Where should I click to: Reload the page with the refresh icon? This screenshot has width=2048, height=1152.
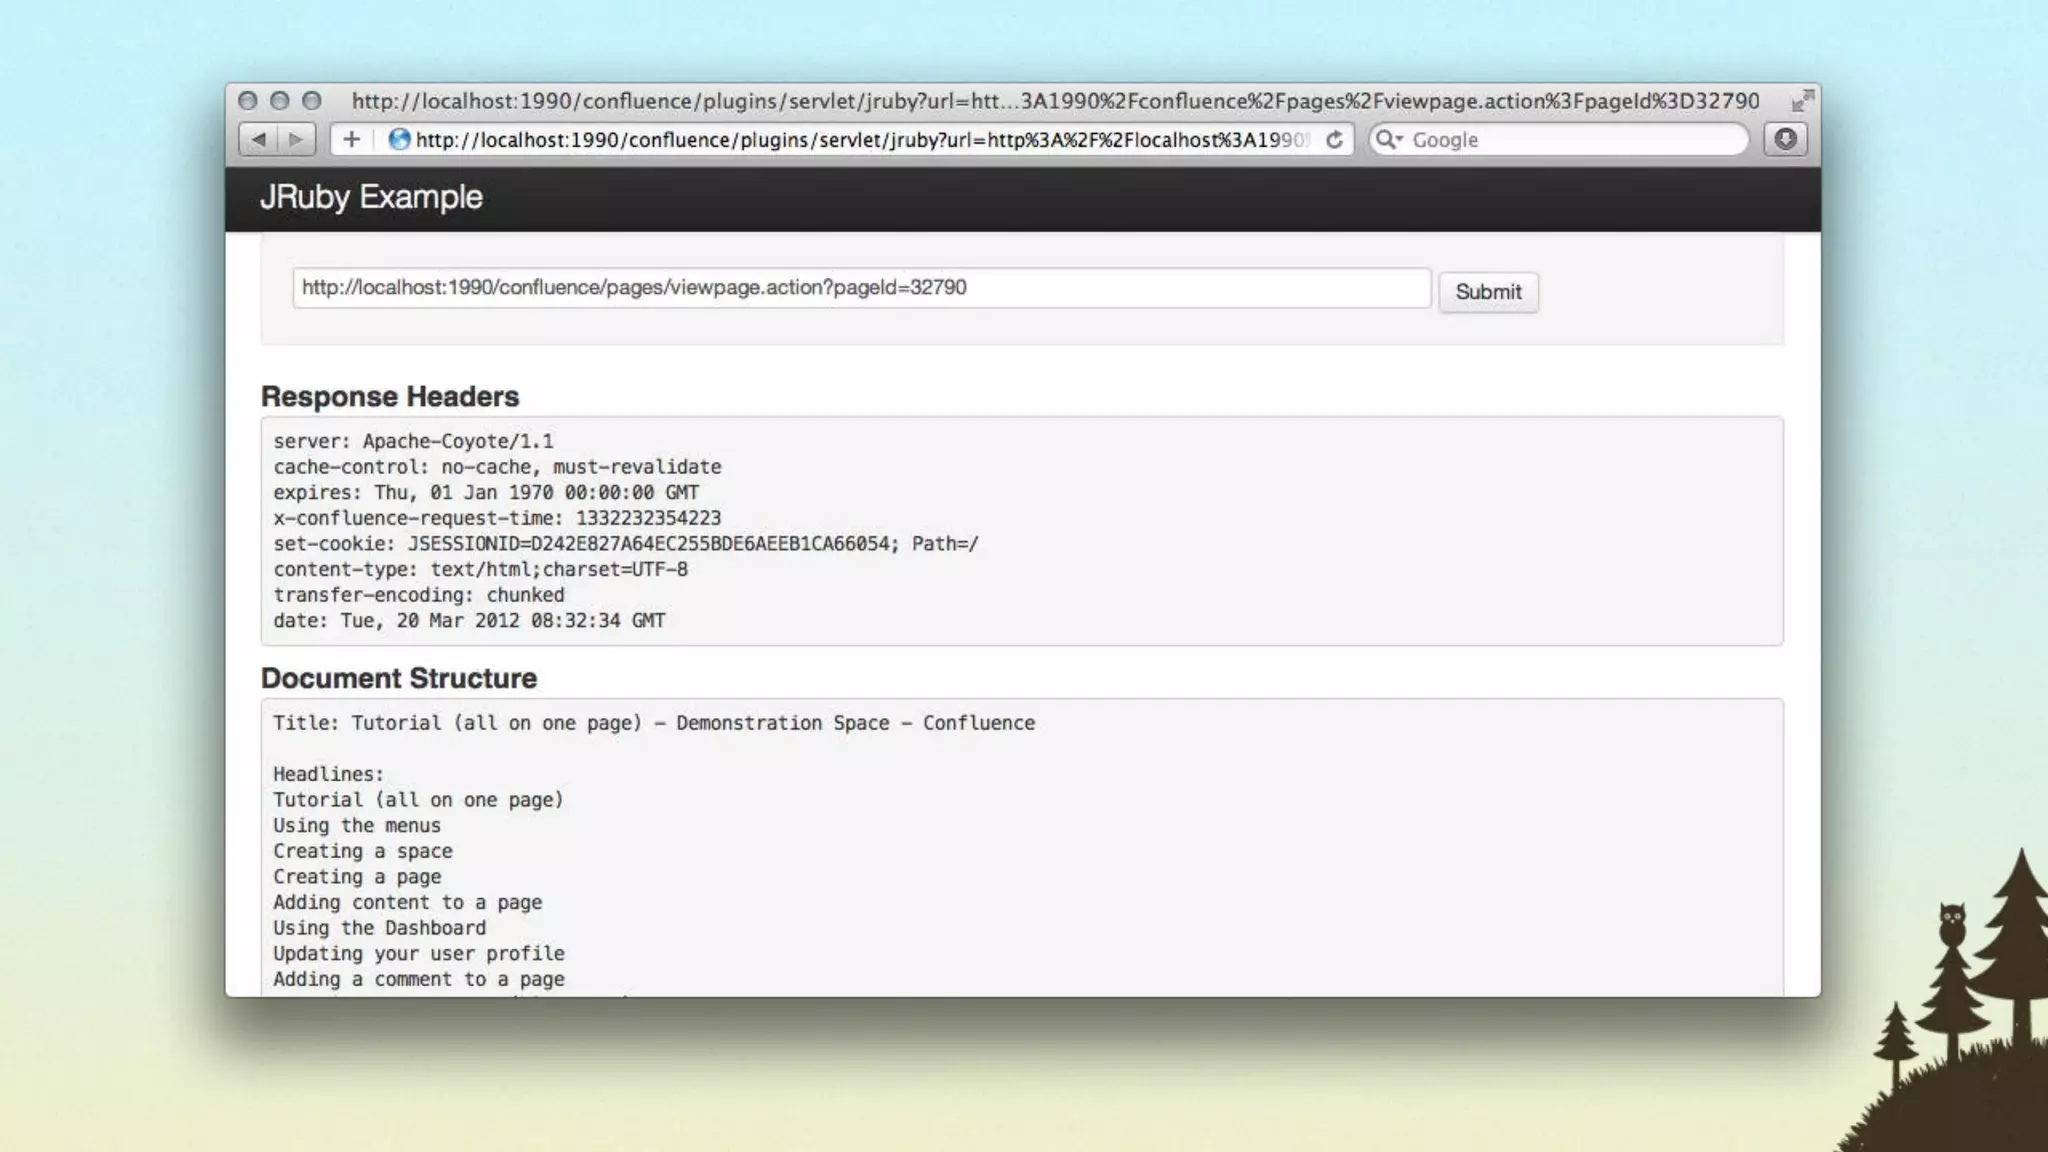tap(1334, 139)
